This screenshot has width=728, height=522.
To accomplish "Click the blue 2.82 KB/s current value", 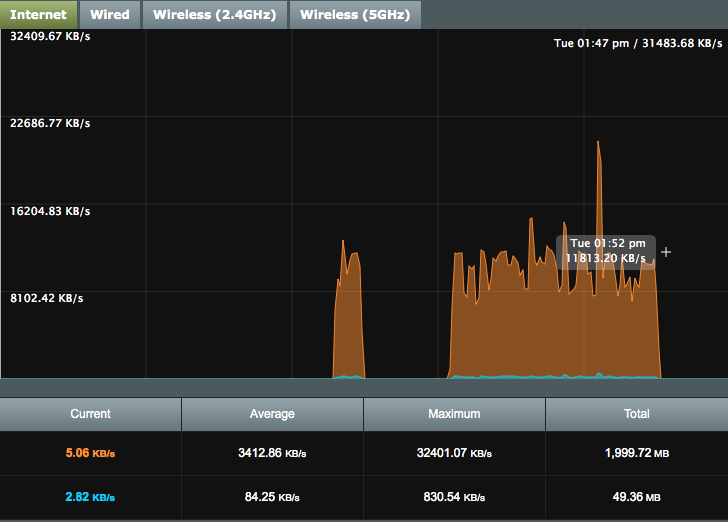I will coord(90,497).
